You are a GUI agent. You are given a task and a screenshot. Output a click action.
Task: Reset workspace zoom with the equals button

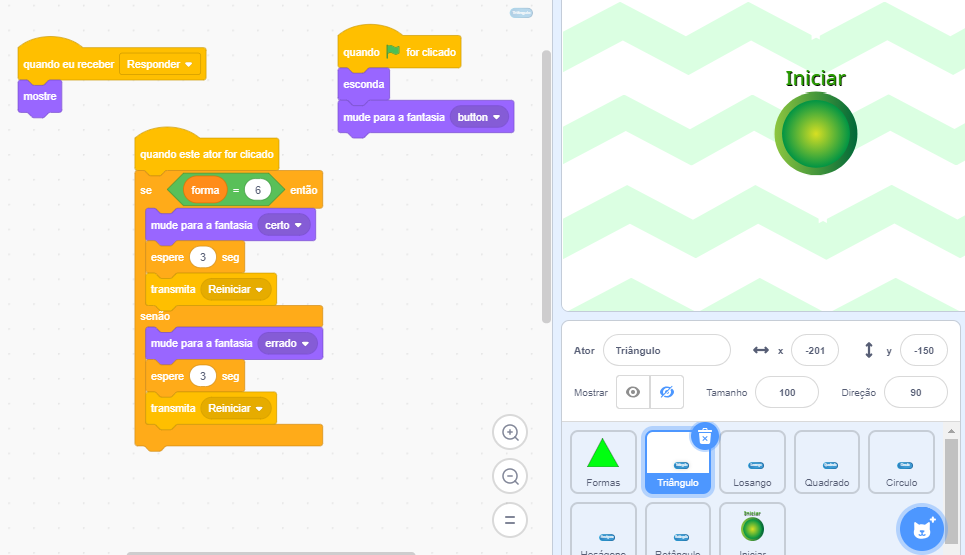[510, 520]
